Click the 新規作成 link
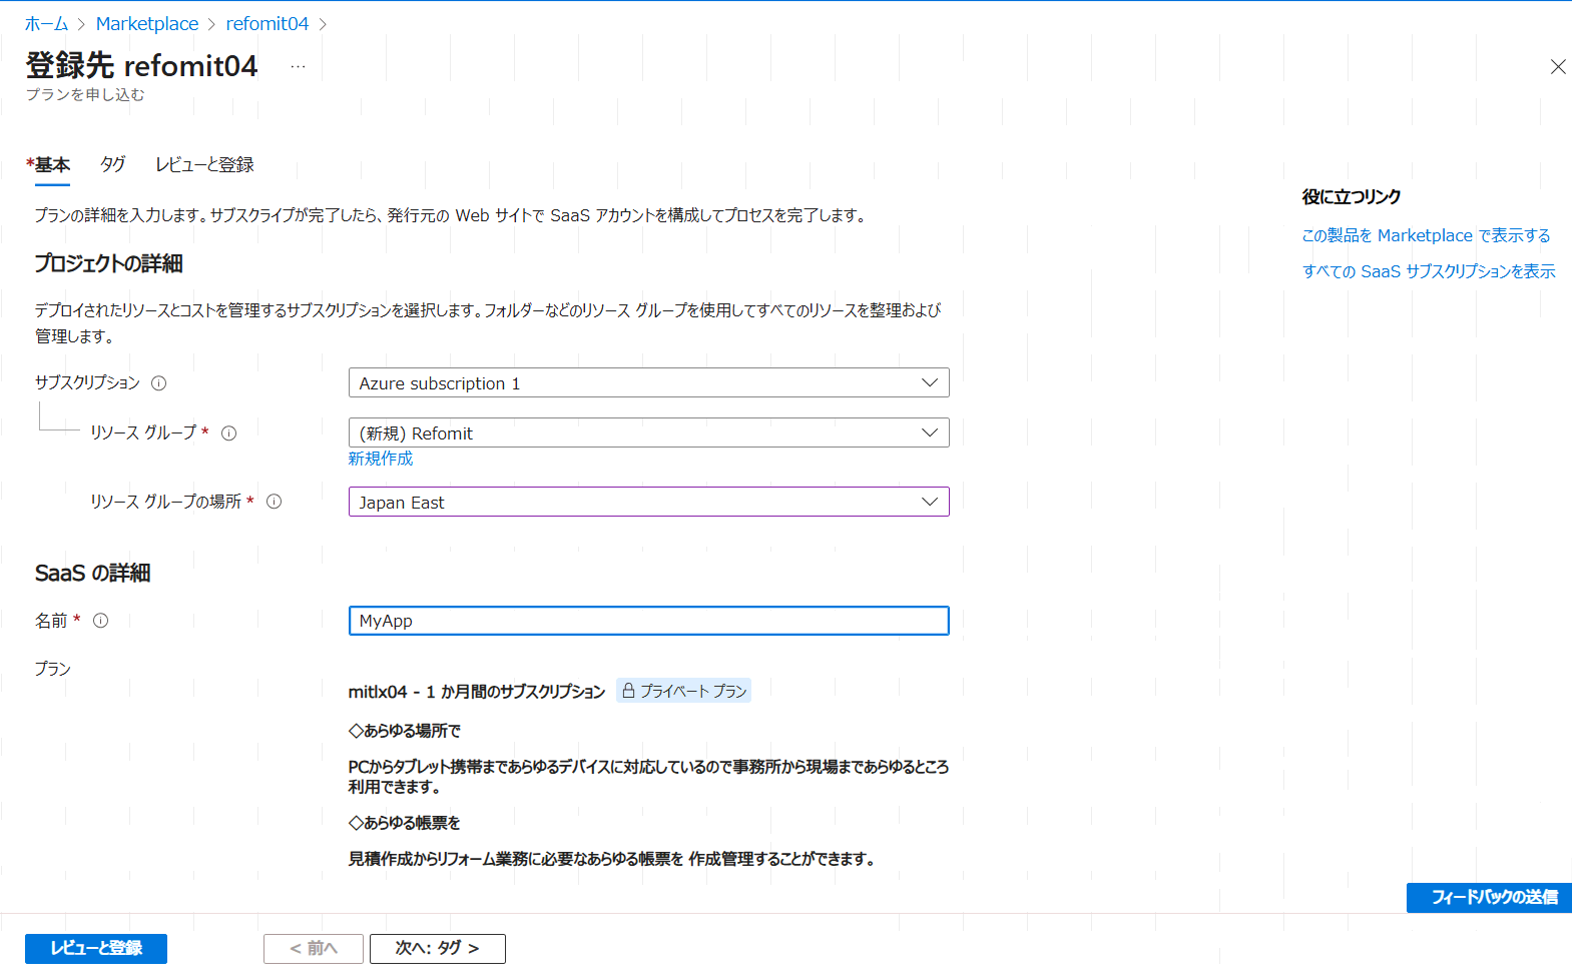1572x964 pixels. click(x=380, y=459)
